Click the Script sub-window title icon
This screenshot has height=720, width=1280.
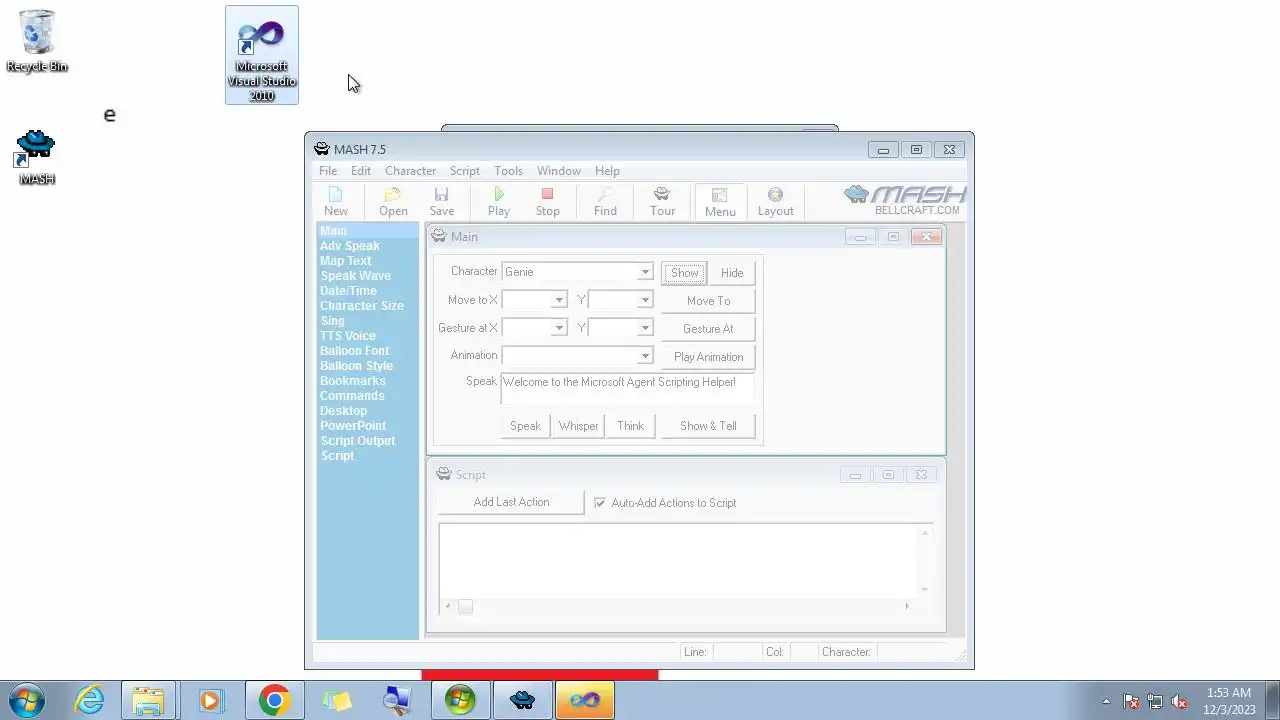(443, 474)
